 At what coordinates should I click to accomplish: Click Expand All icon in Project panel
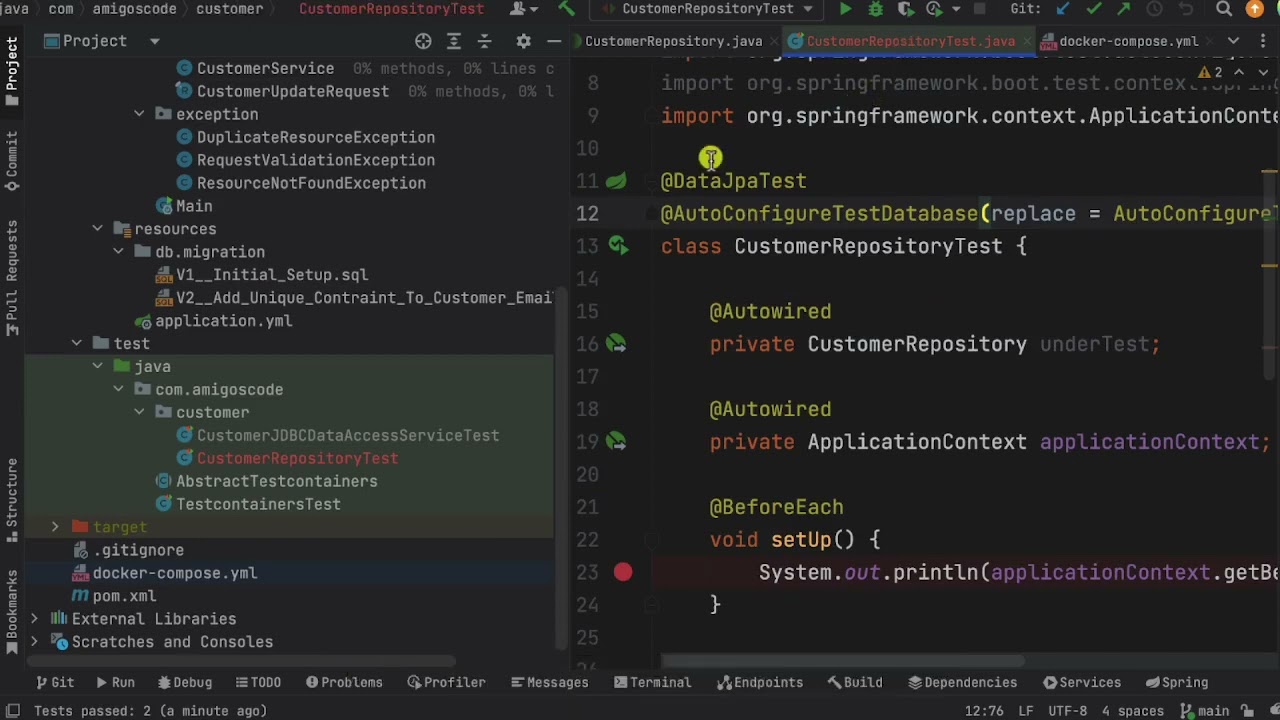pyautogui.click(x=454, y=41)
